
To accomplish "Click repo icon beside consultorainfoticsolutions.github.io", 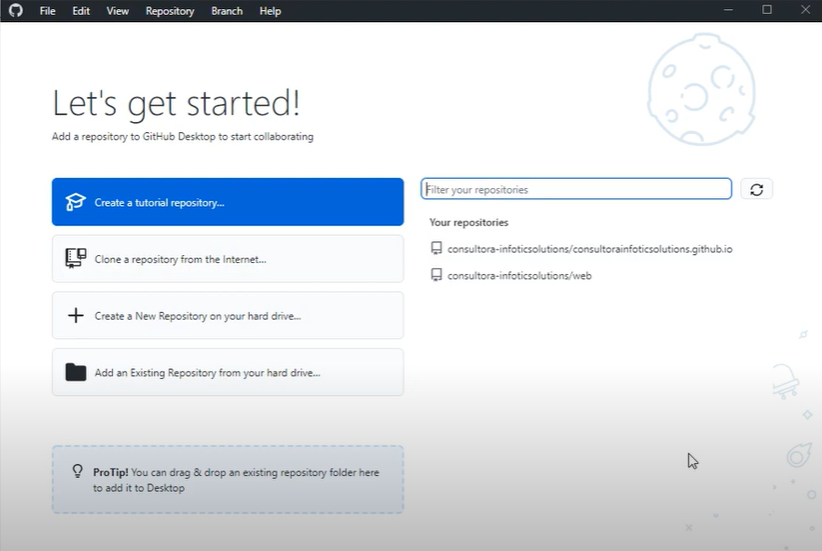I will click(436, 248).
